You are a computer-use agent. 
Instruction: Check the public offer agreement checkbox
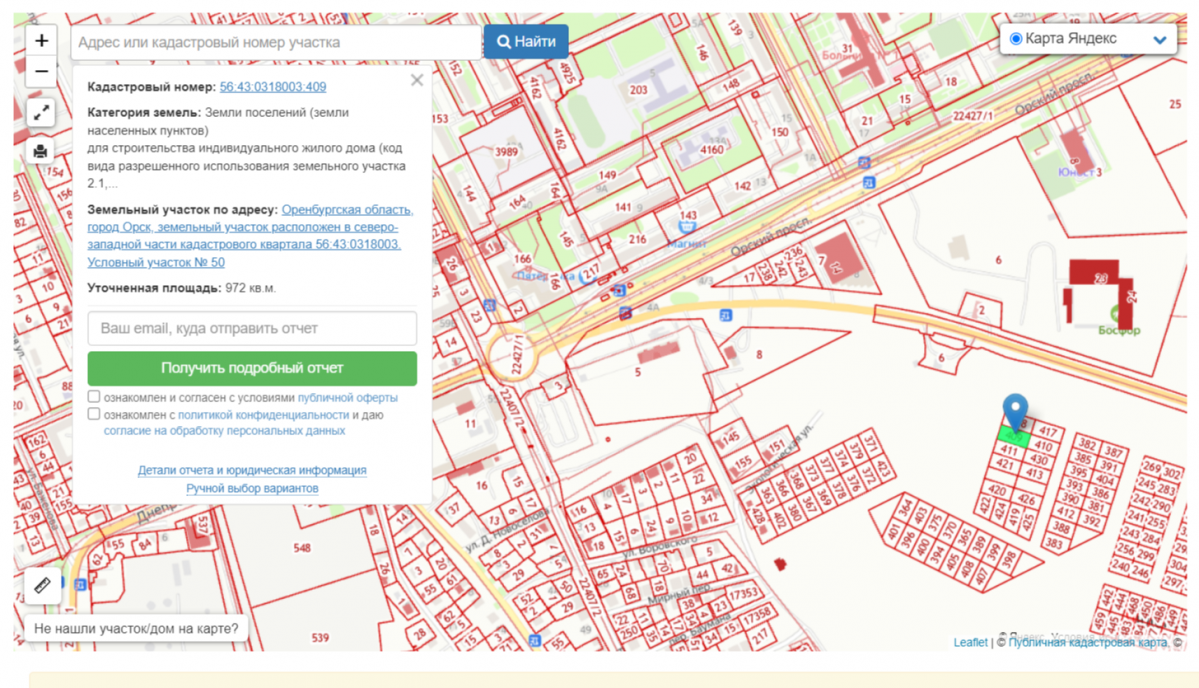click(x=94, y=397)
